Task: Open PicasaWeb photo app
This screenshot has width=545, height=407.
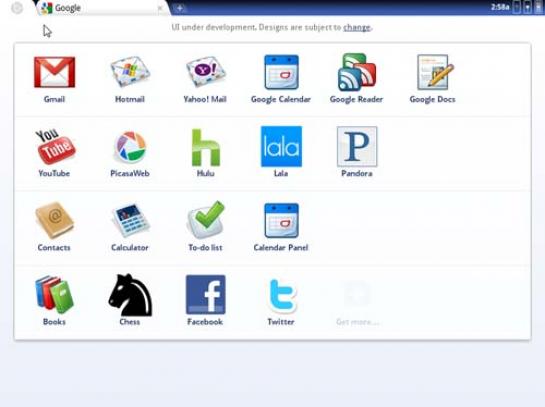Action: (x=130, y=147)
